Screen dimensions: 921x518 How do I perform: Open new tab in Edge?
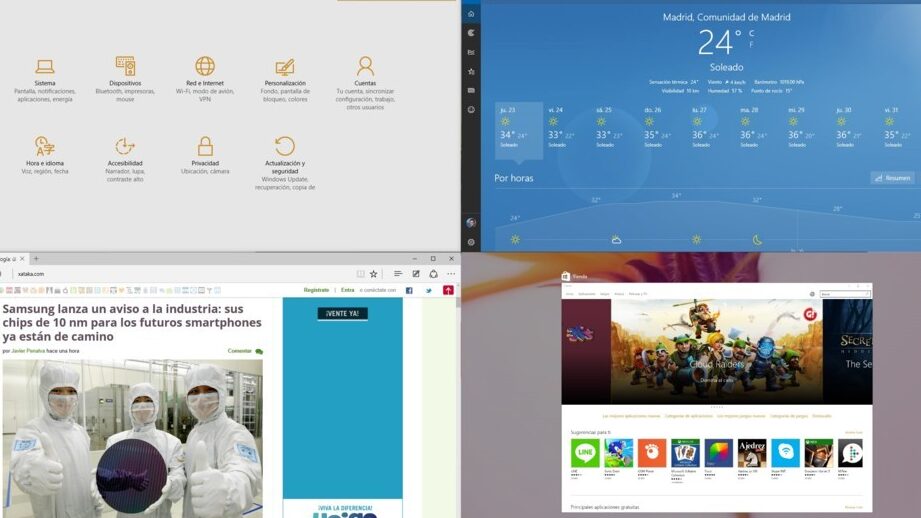pyautogui.click(x=36, y=258)
